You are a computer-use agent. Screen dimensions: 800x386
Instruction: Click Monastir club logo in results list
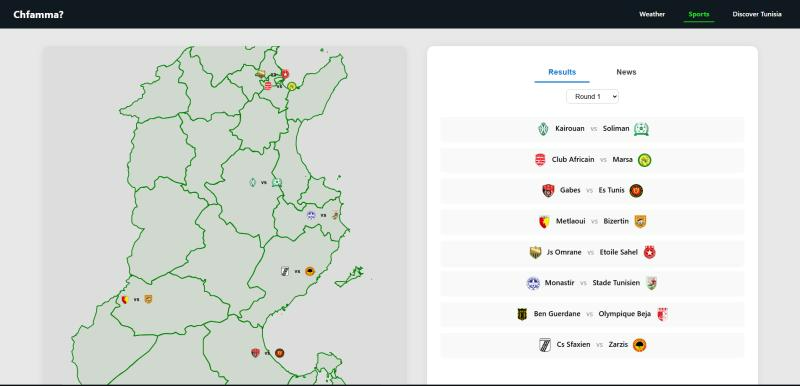(x=533, y=284)
